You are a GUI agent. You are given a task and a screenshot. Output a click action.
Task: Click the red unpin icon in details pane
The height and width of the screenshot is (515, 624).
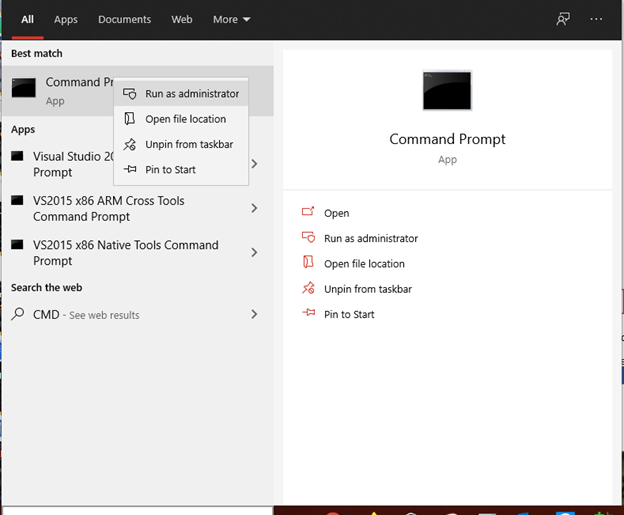coord(308,288)
